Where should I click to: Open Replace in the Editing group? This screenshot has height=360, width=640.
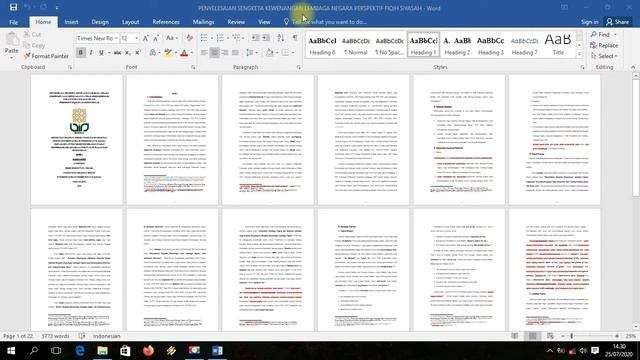[x=604, y=45]
